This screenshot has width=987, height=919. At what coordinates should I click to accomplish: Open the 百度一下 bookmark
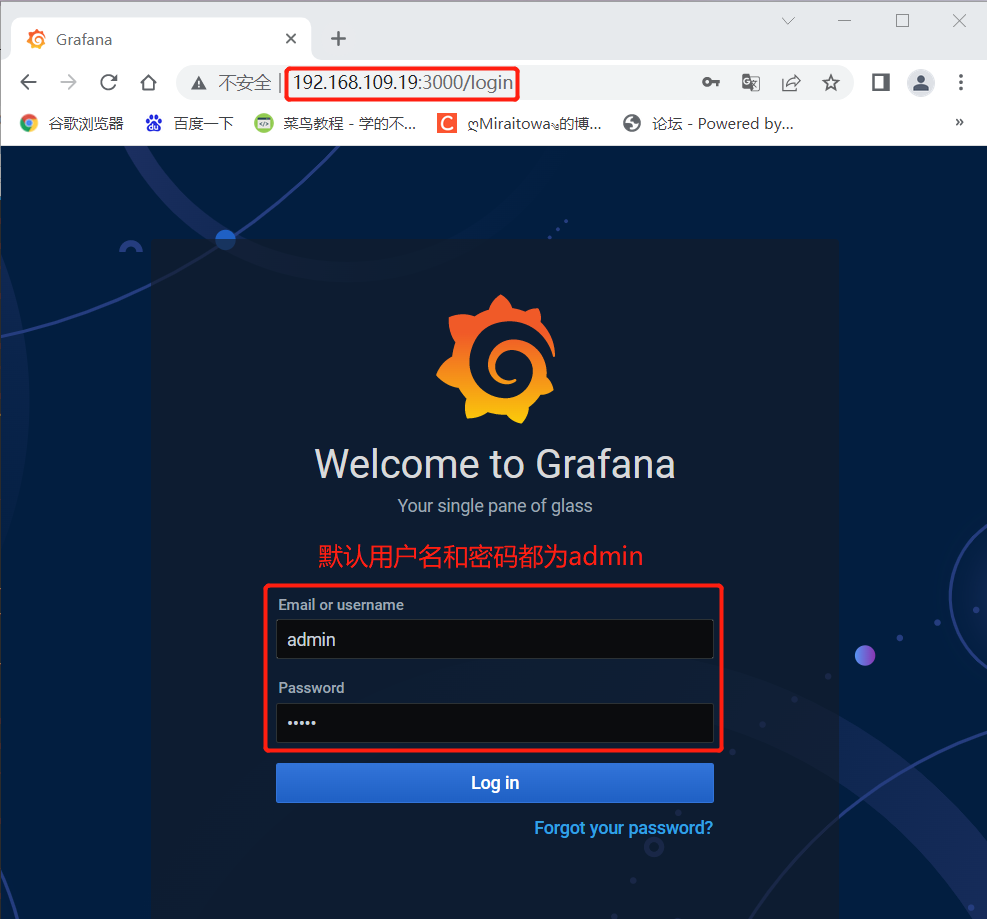click(x=189, y=123)
